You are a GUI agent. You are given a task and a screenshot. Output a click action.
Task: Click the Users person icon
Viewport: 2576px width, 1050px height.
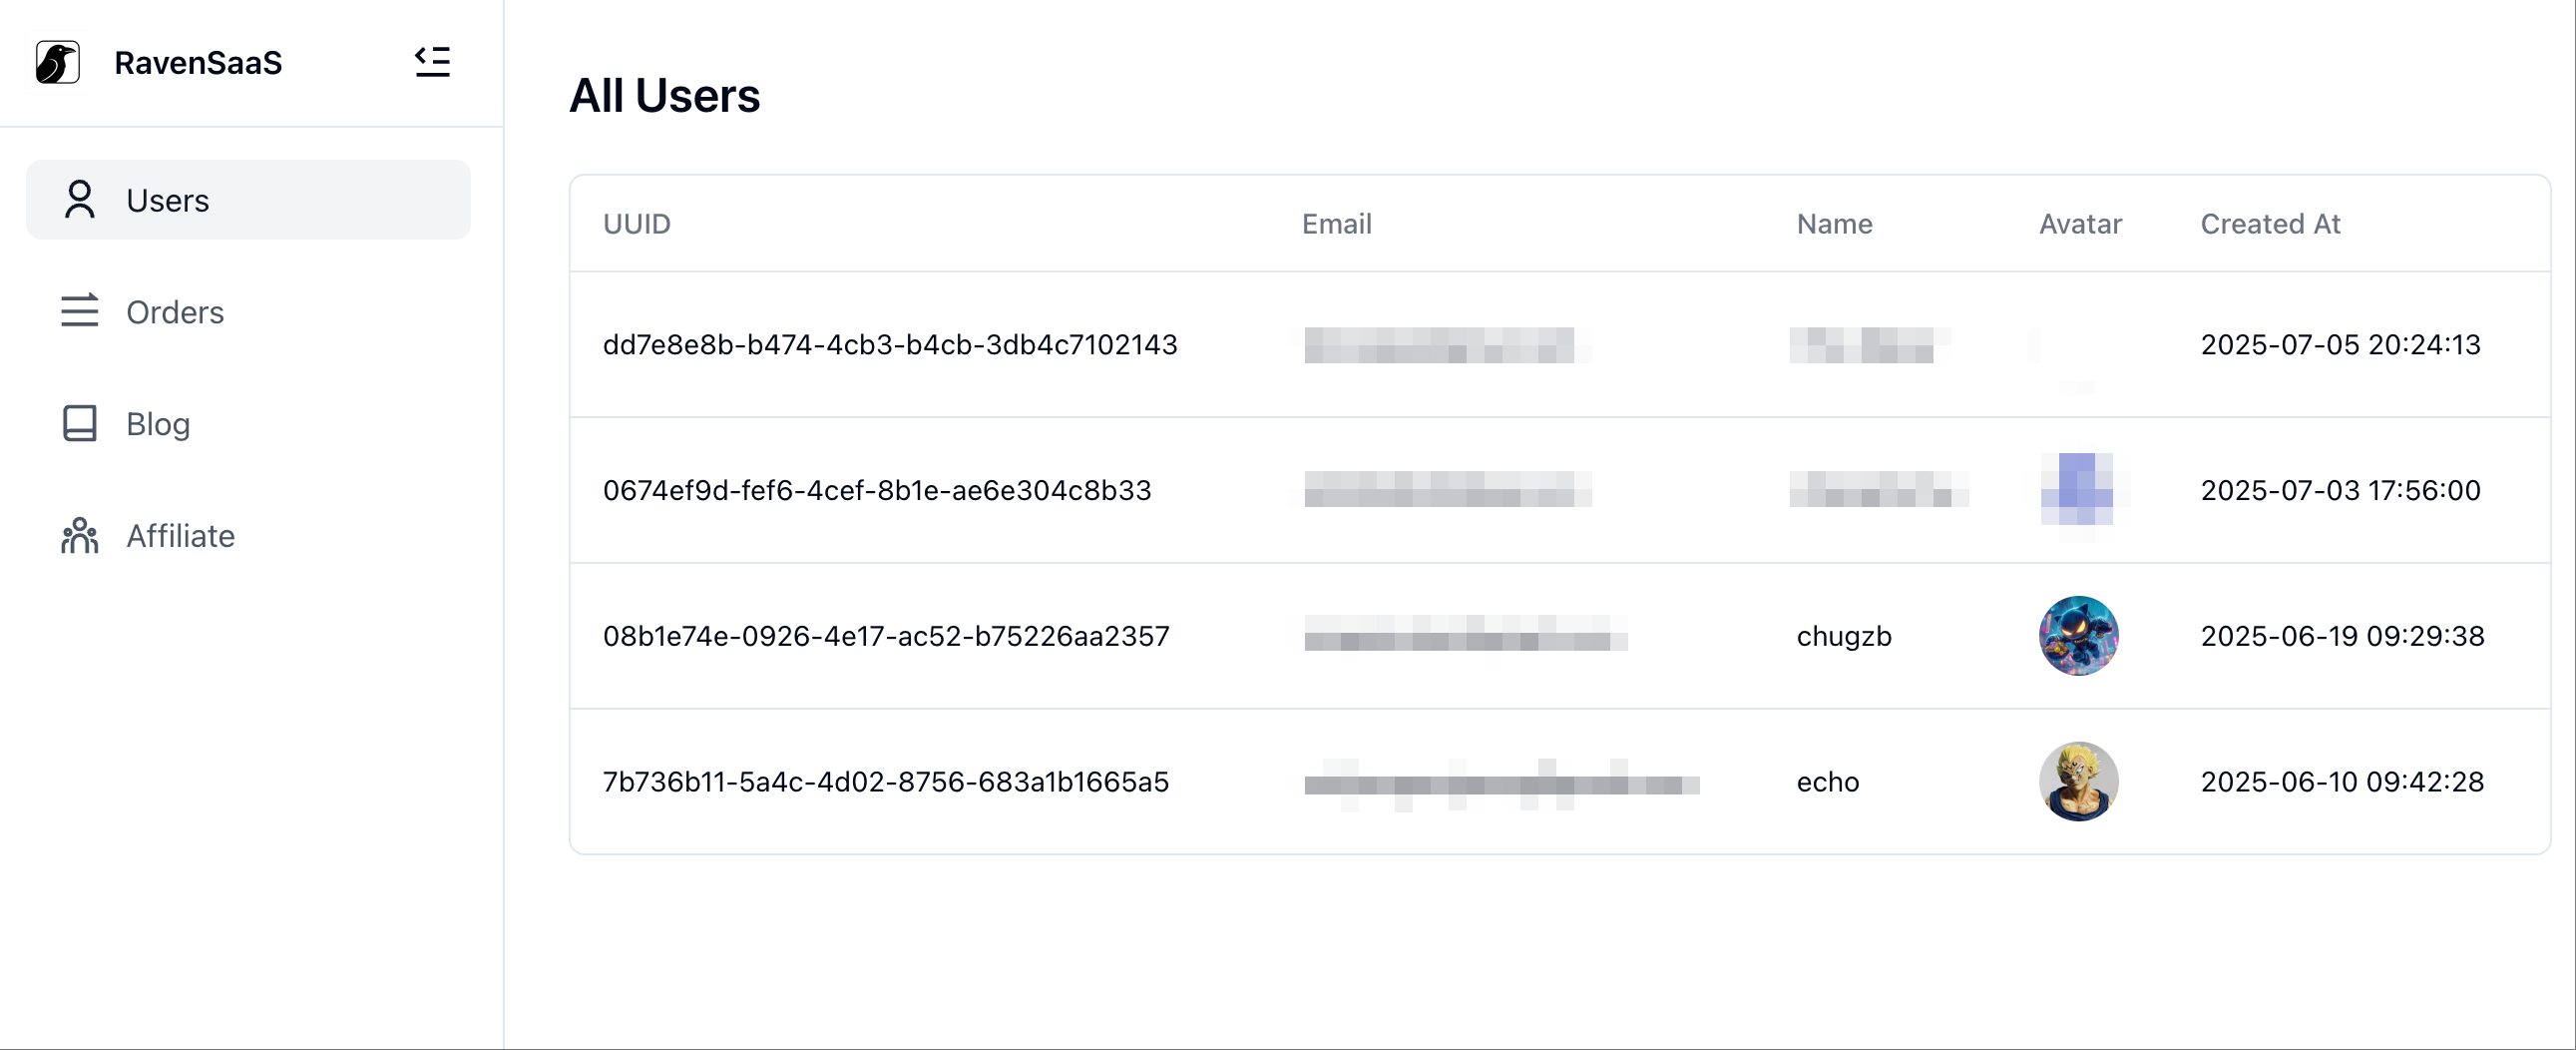(x=80, y=199)
